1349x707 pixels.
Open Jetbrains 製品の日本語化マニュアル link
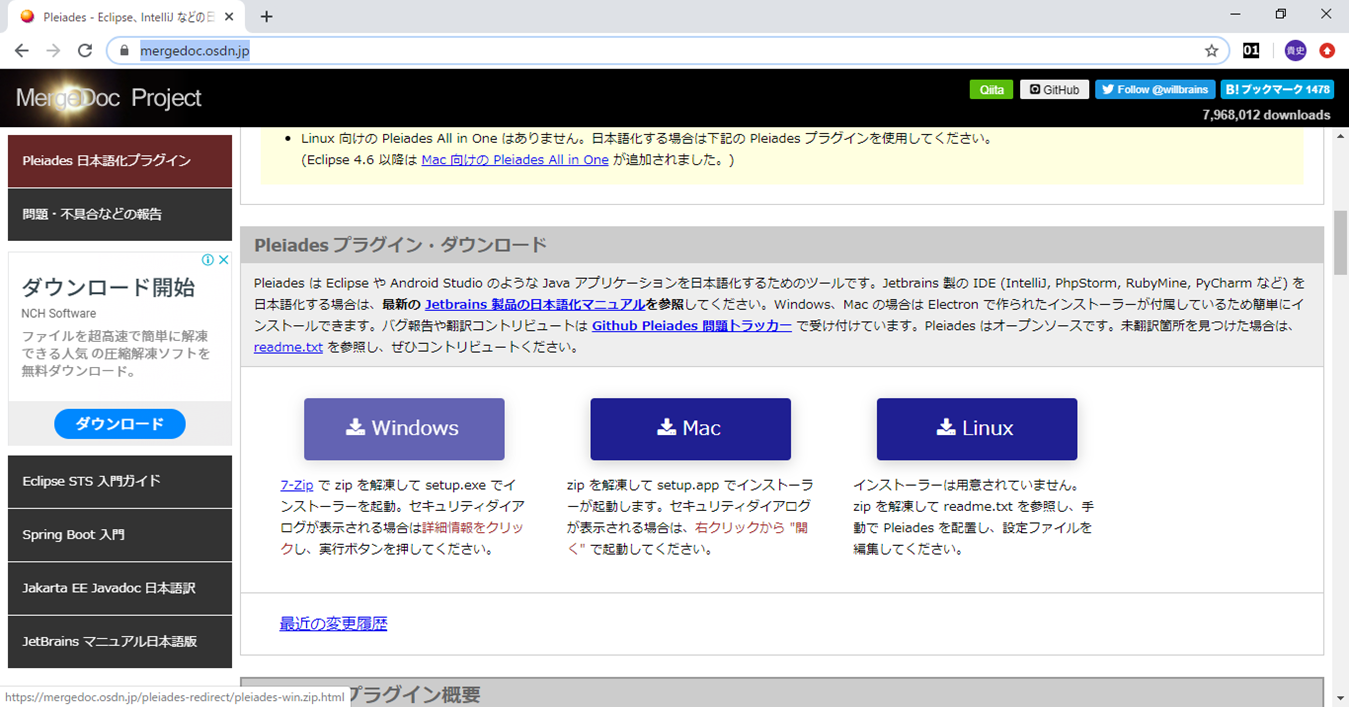(x=535, y=304)
